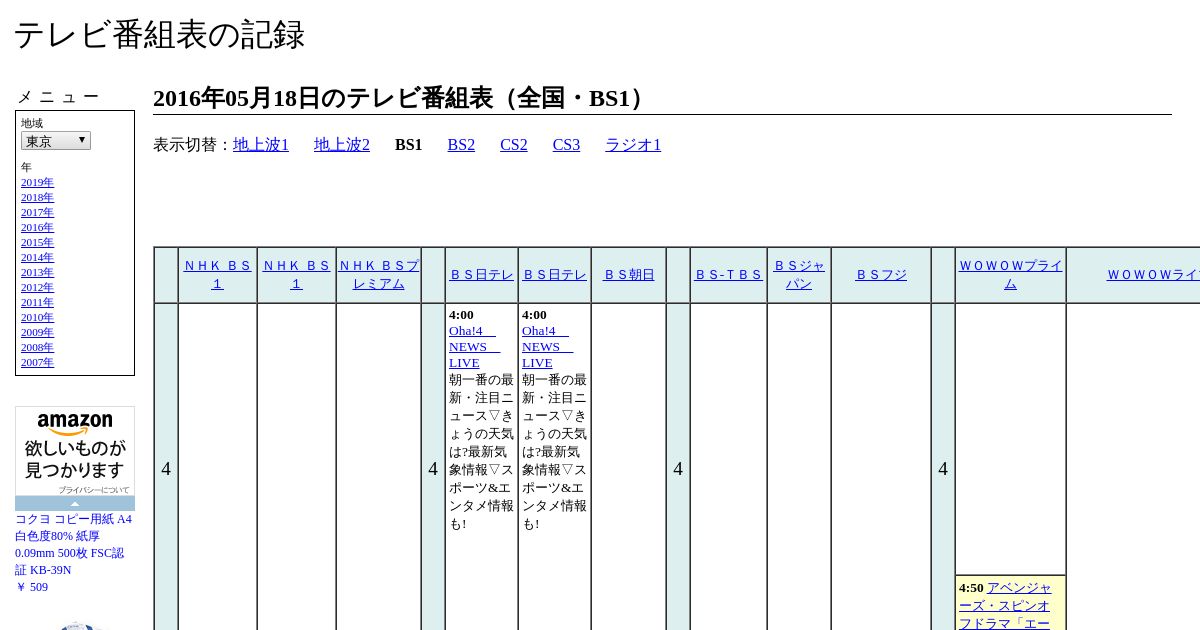Open the コクヨ コピー用紙 product link
The width and height of the screenshot is (1200, 630).
pyautogui.click(x=73, y=545)
